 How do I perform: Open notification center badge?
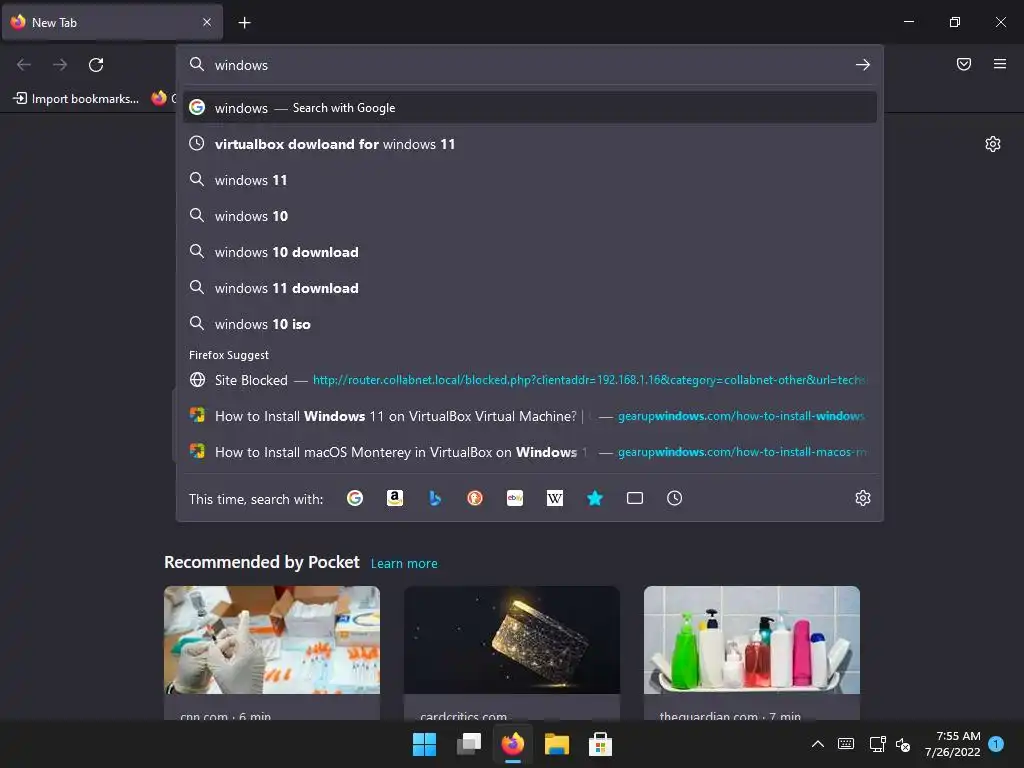996,744
